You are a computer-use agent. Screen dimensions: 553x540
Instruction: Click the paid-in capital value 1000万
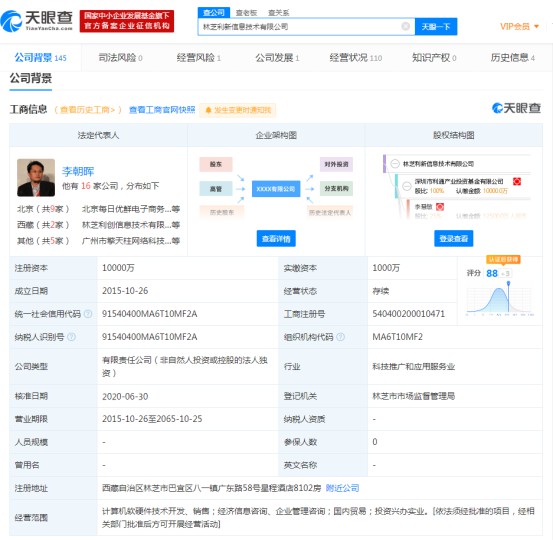(x=386, y=268)
